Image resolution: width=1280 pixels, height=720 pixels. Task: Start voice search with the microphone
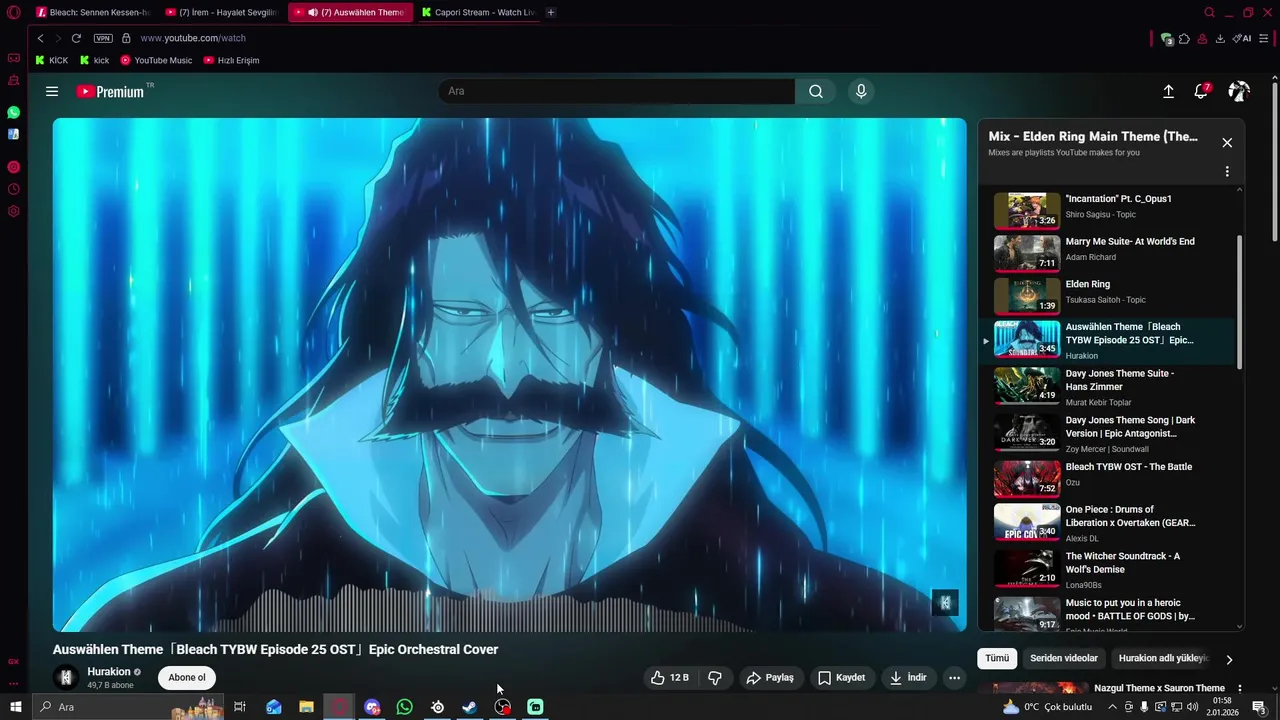tap(861, 91)
